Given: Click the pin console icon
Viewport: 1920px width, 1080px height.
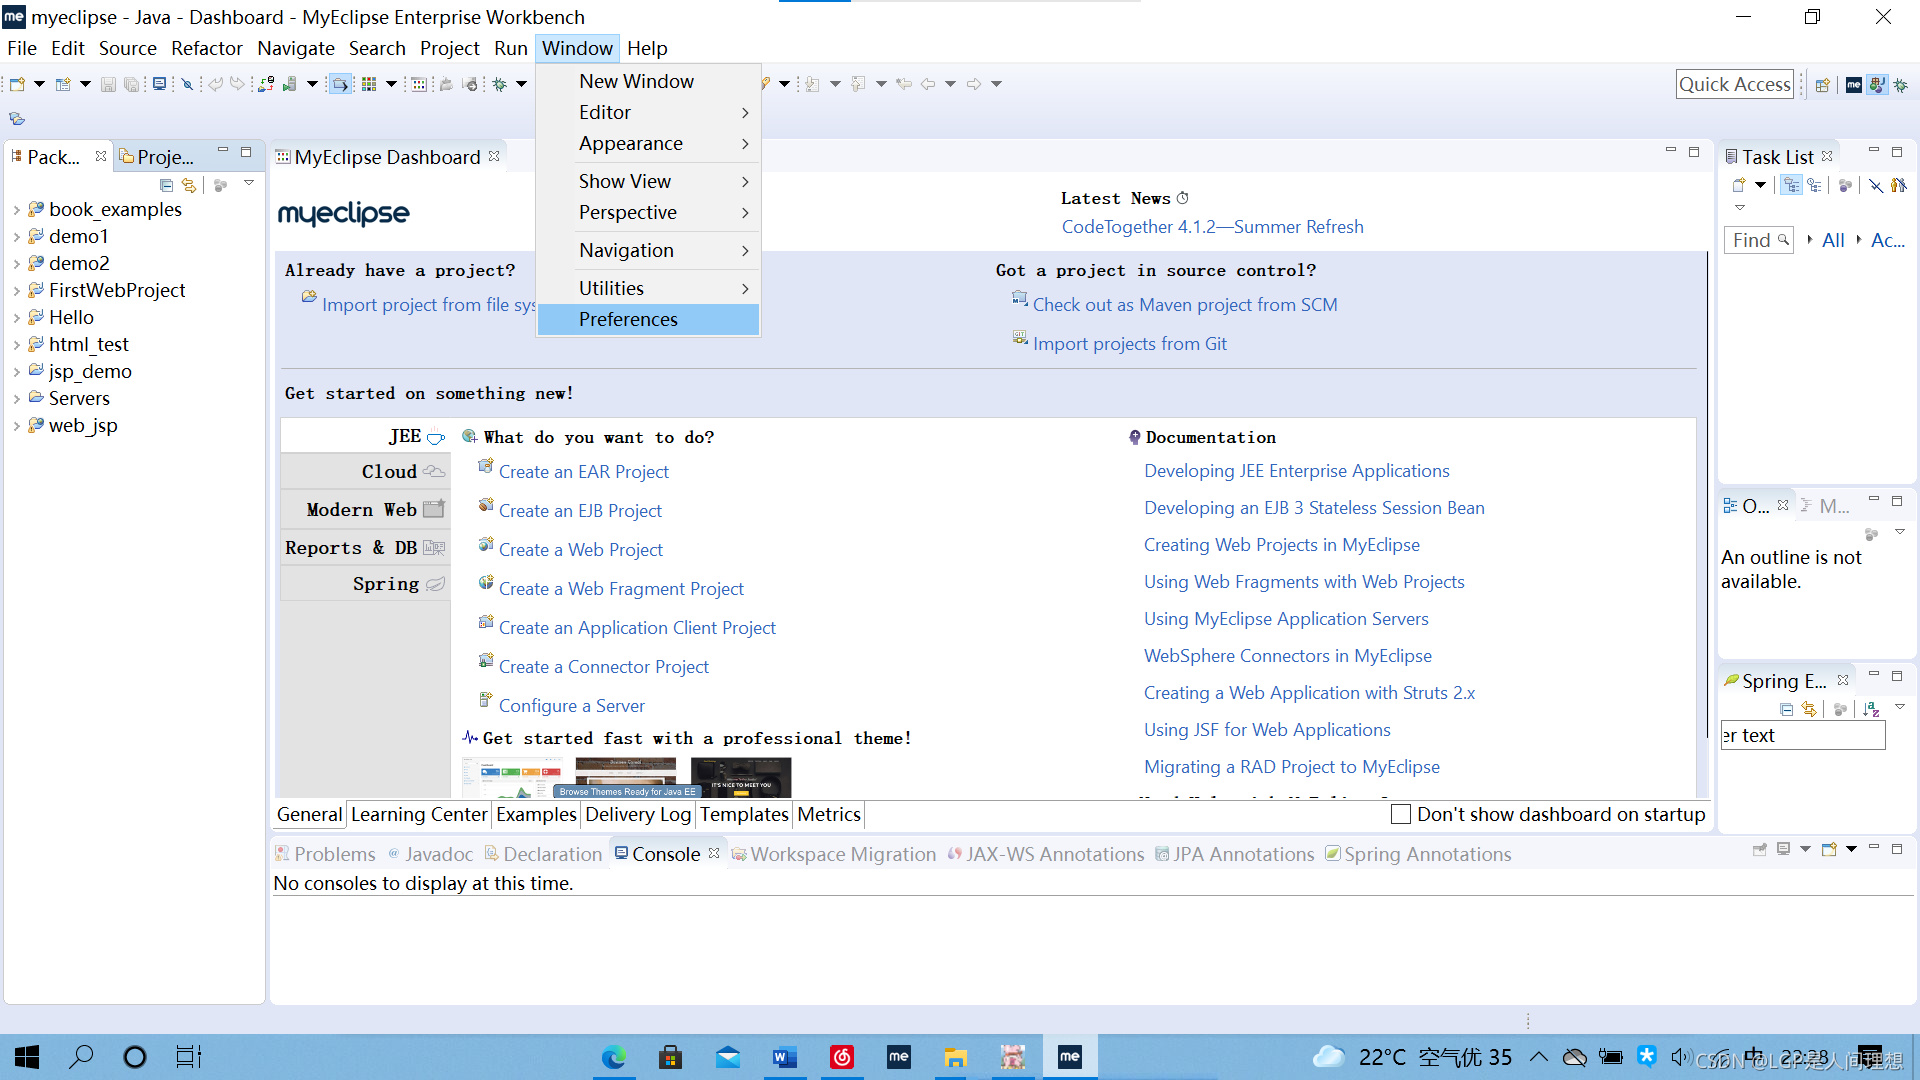Looking at the screenshot, I should pyautogui.click(x=1760, y=849).
